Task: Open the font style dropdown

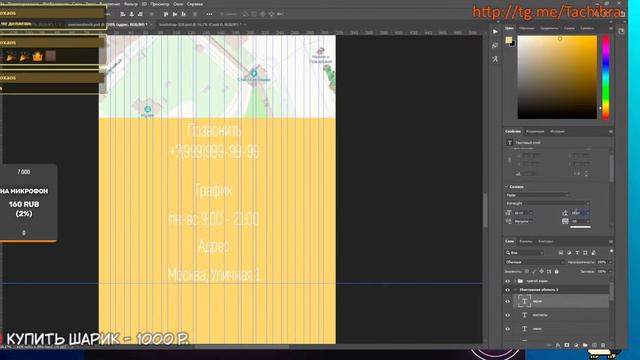Action: tap(548, 203)
